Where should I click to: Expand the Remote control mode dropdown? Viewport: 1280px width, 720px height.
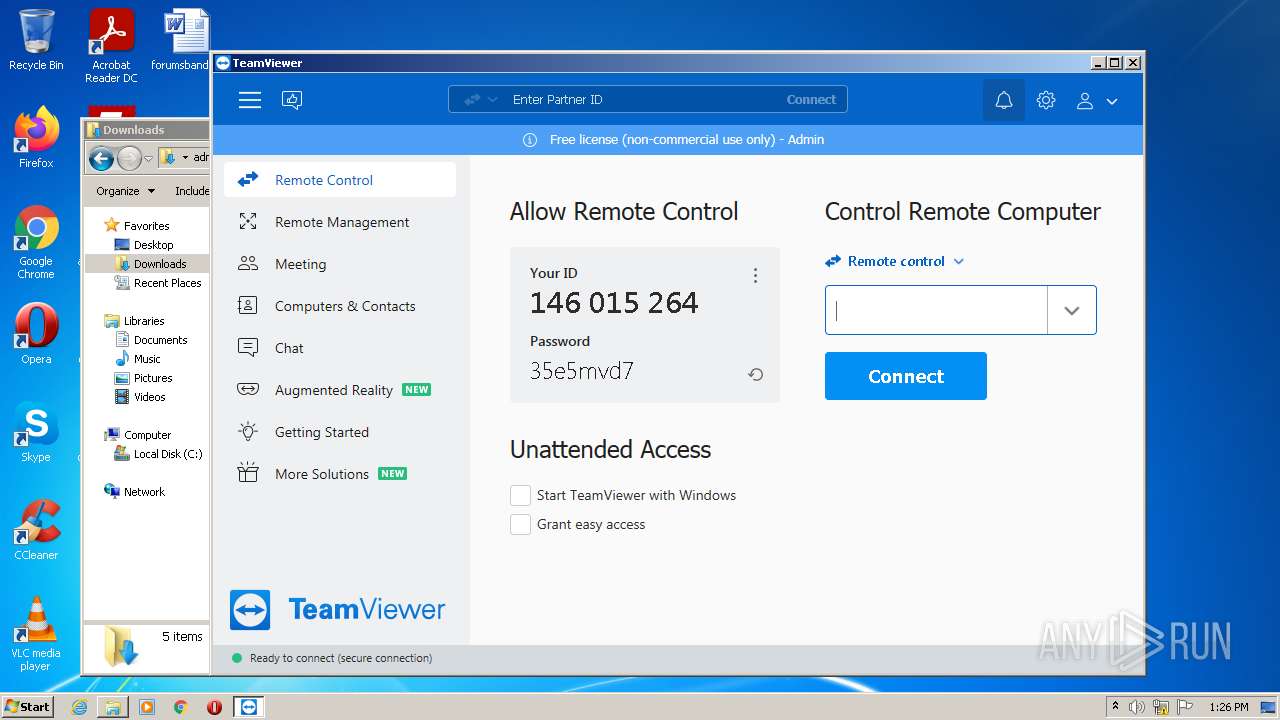click(x=895, y=261)
